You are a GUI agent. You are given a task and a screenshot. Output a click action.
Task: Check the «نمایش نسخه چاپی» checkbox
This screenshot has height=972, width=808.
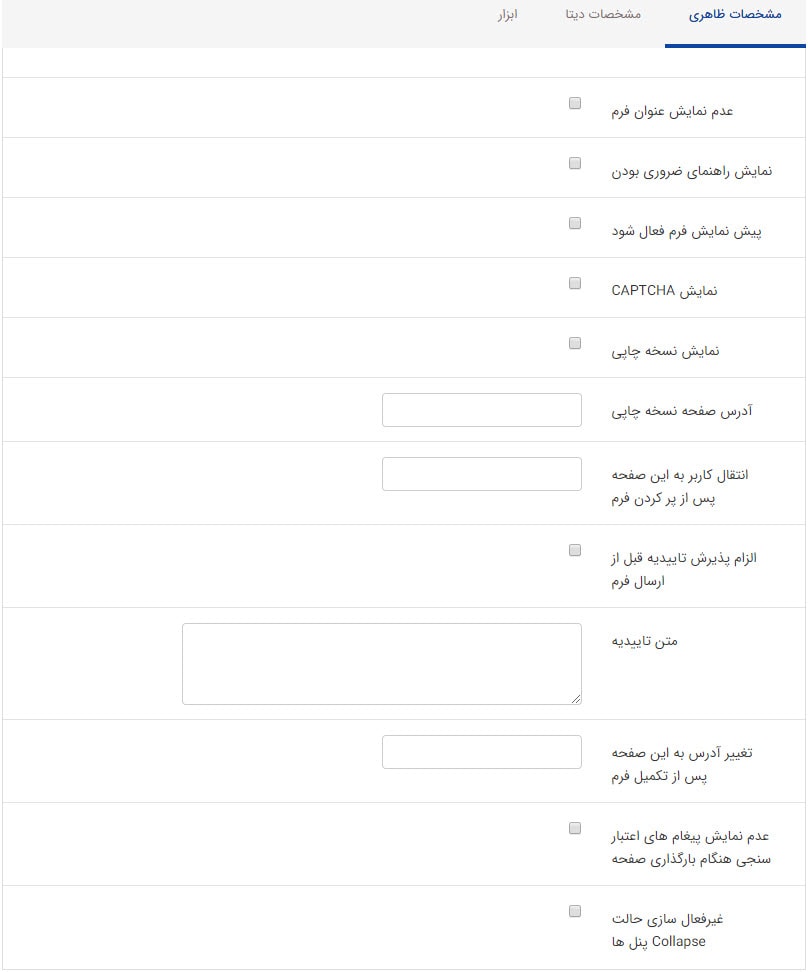(x=575, y=342)
